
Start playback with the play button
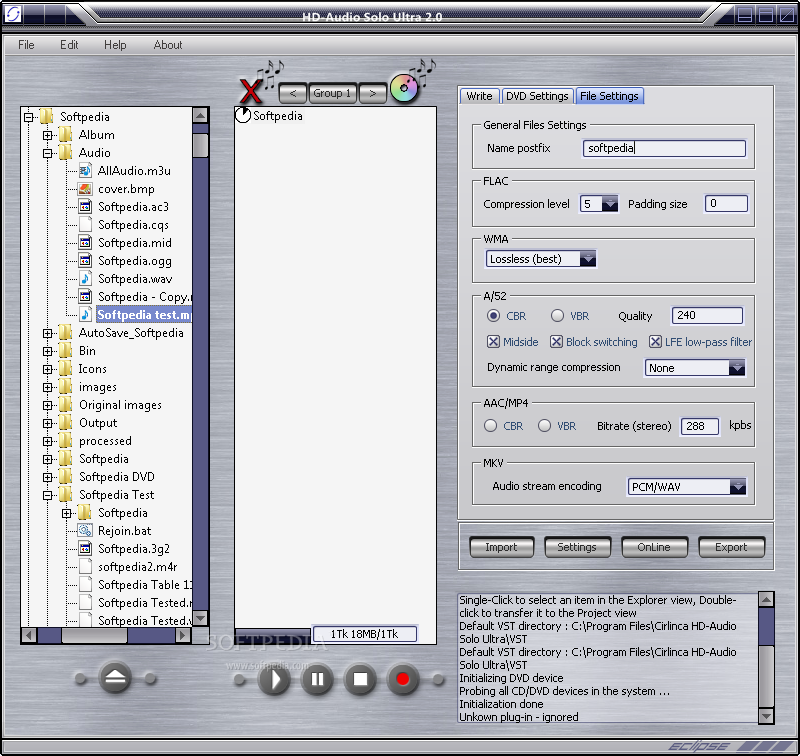point(274,679)
